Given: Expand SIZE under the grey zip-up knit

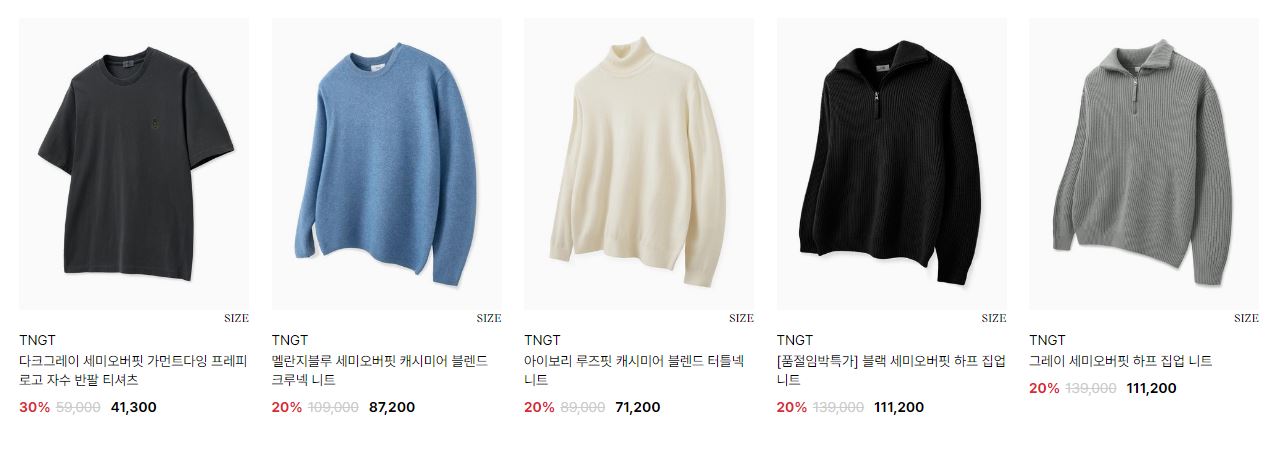Looking at the screenshot, I should 1246,318.
